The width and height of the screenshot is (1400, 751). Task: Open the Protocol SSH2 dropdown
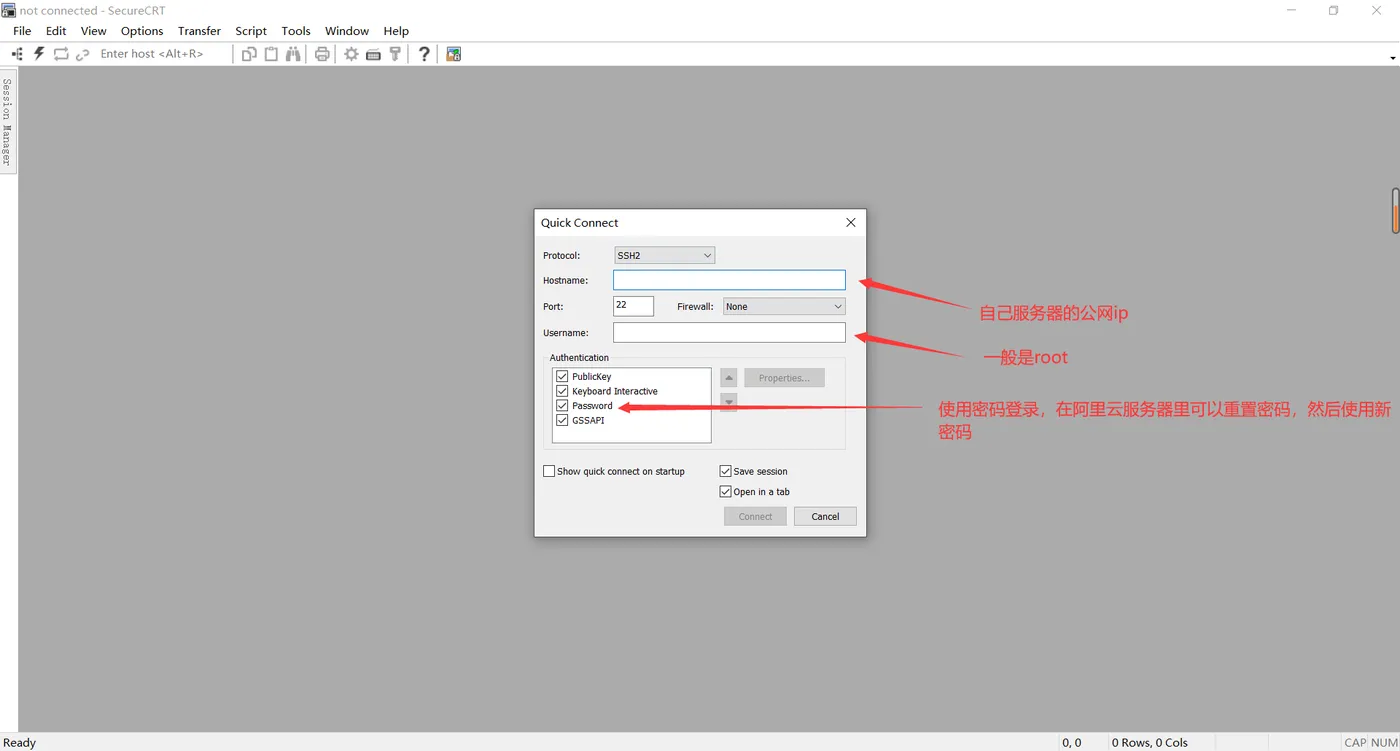tap(664, 256)
